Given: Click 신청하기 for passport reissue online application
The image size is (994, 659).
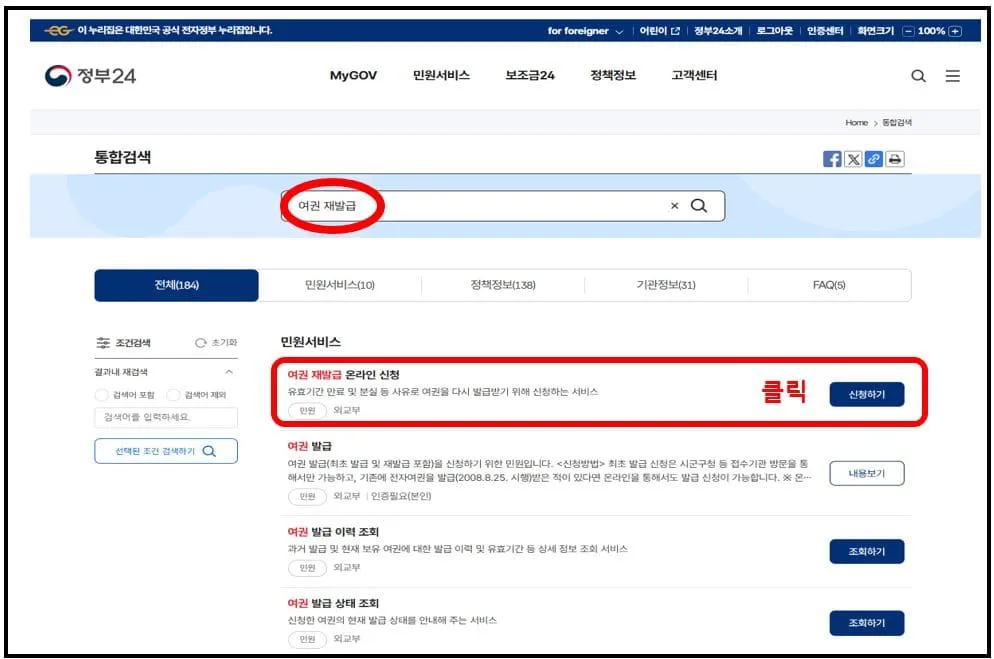Looking at the screenshot, I should click(866, 394).
